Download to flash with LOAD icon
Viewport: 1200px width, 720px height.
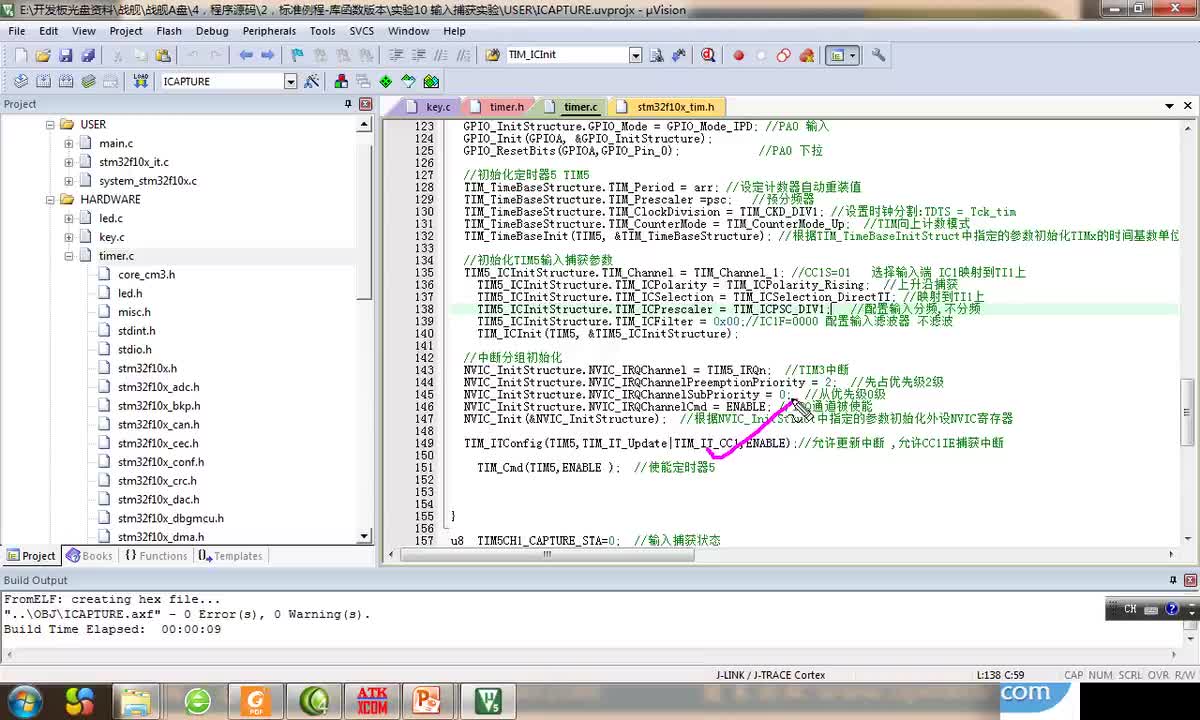coord(140,81)
